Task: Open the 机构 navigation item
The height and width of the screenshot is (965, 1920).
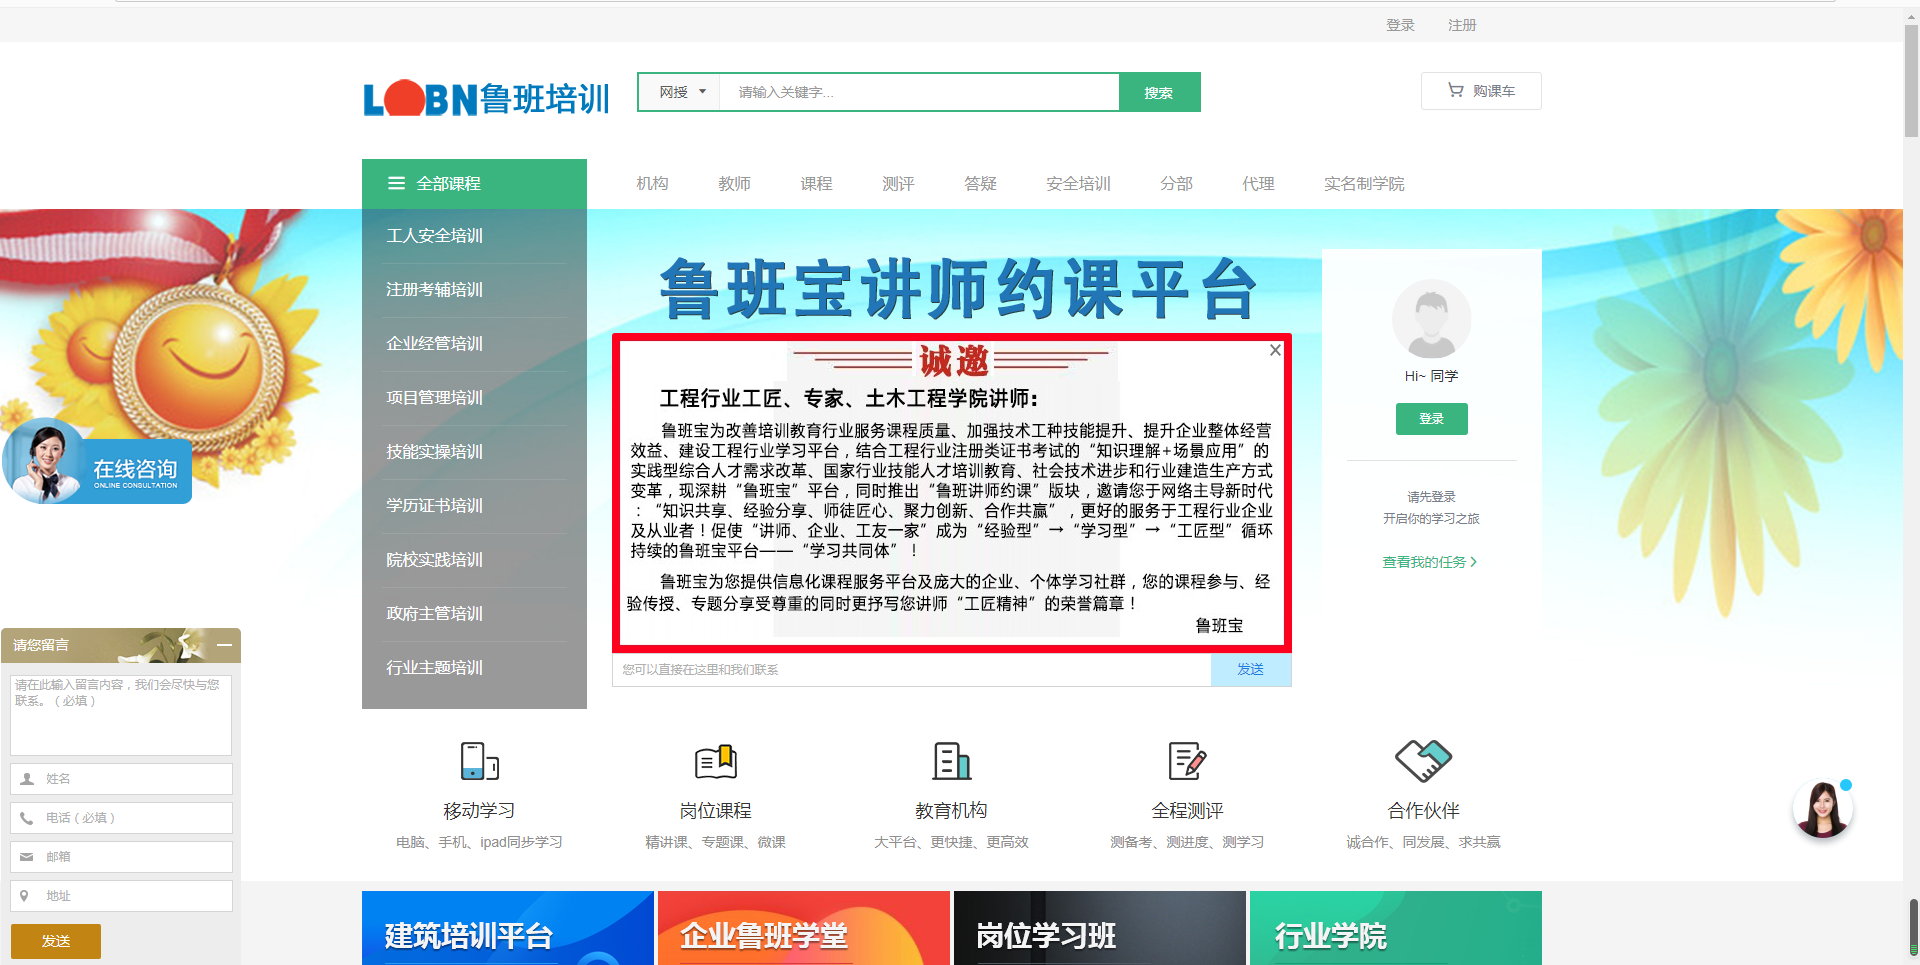Action: [652, 183]
